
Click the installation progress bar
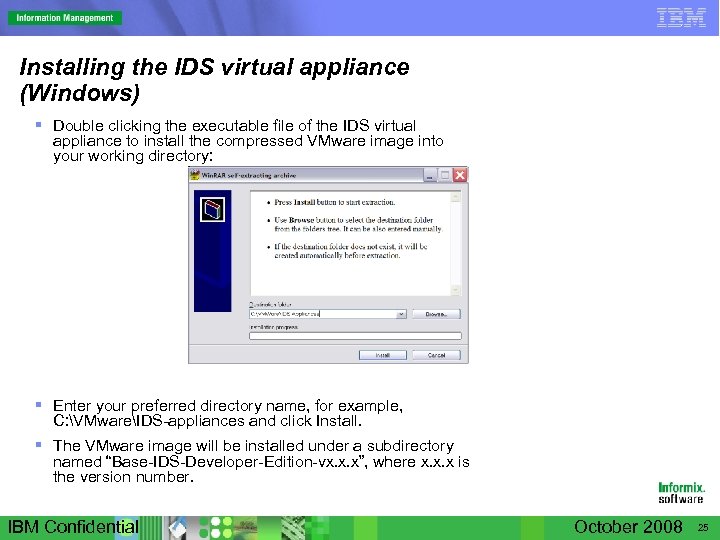[355, 336]
